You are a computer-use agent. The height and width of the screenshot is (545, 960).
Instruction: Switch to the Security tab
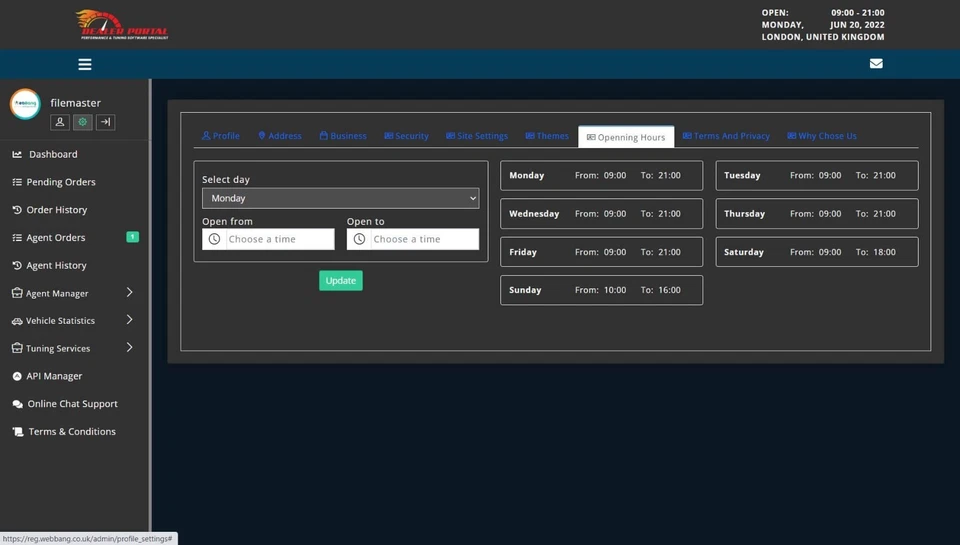407,136
